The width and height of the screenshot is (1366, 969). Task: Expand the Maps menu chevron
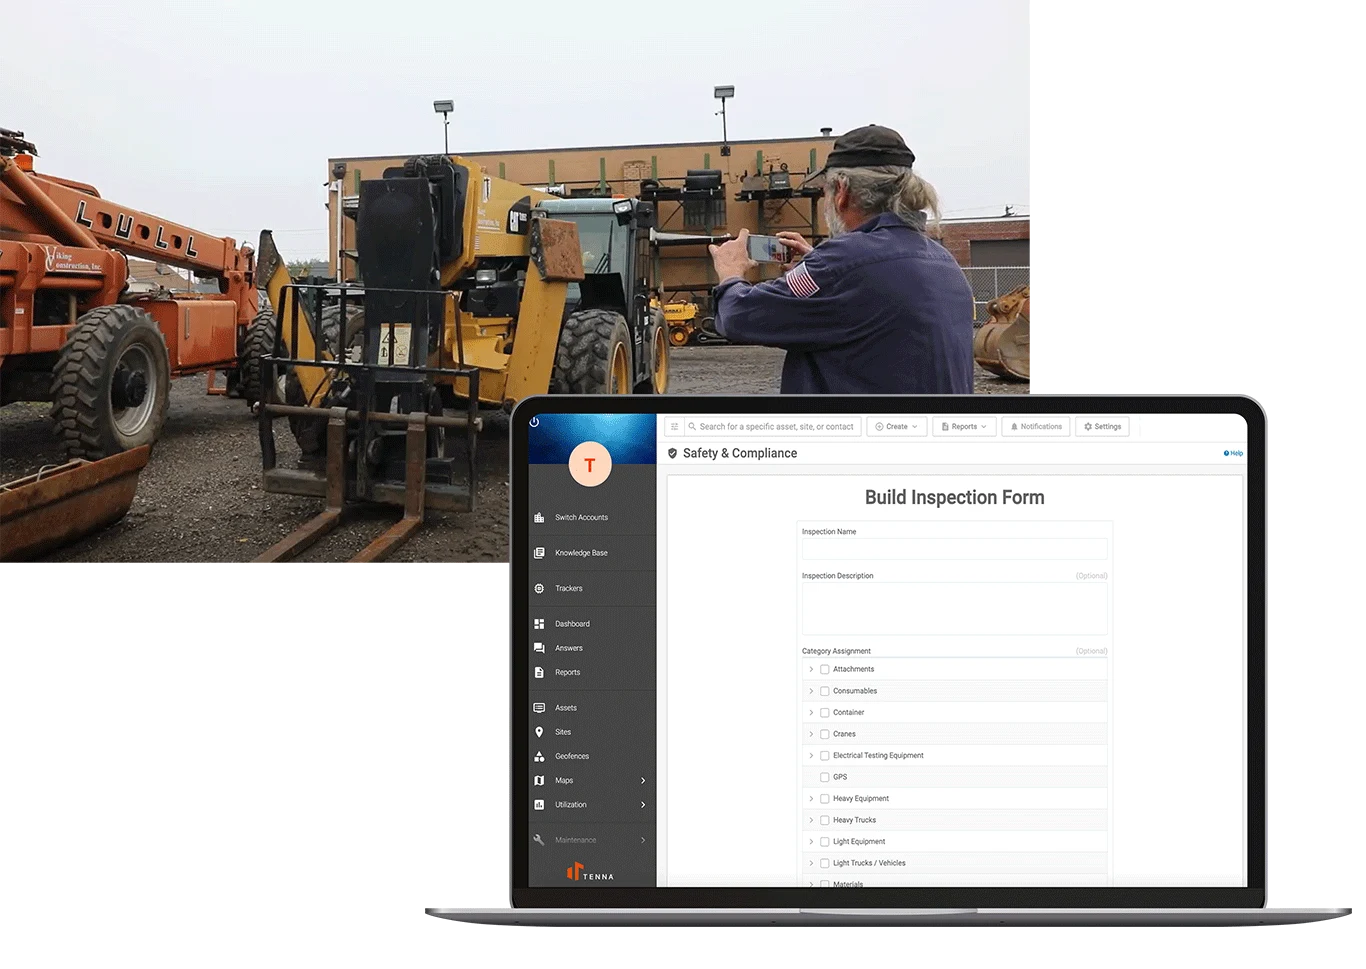645,780
